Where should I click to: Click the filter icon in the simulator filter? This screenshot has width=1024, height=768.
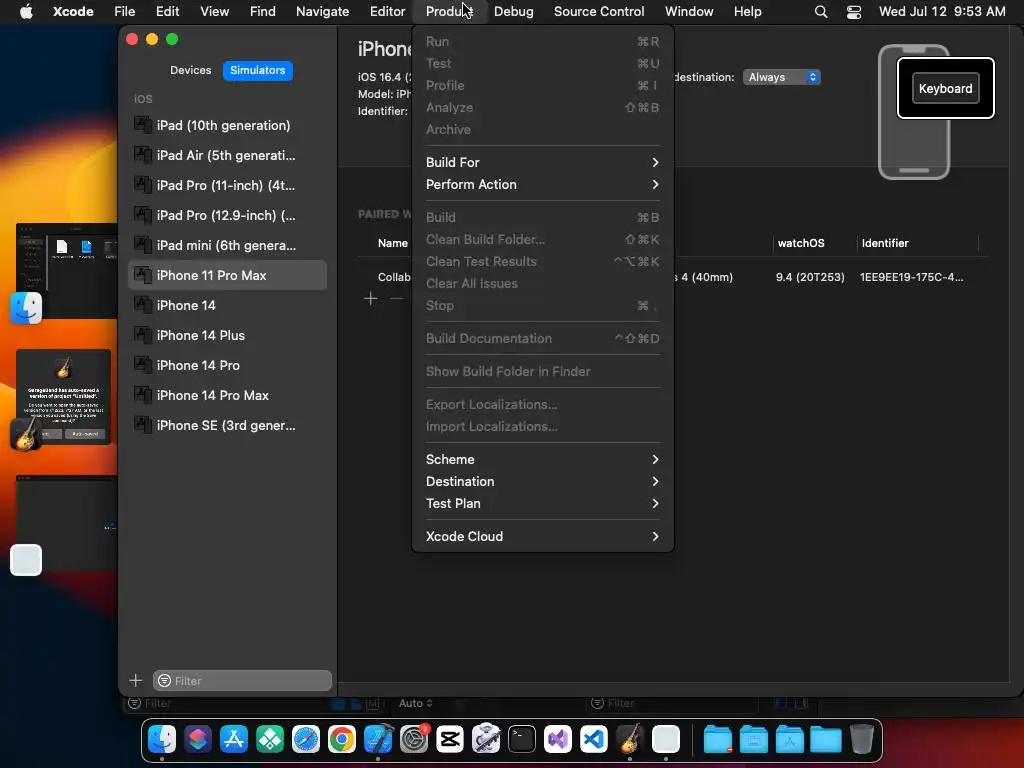165,680
